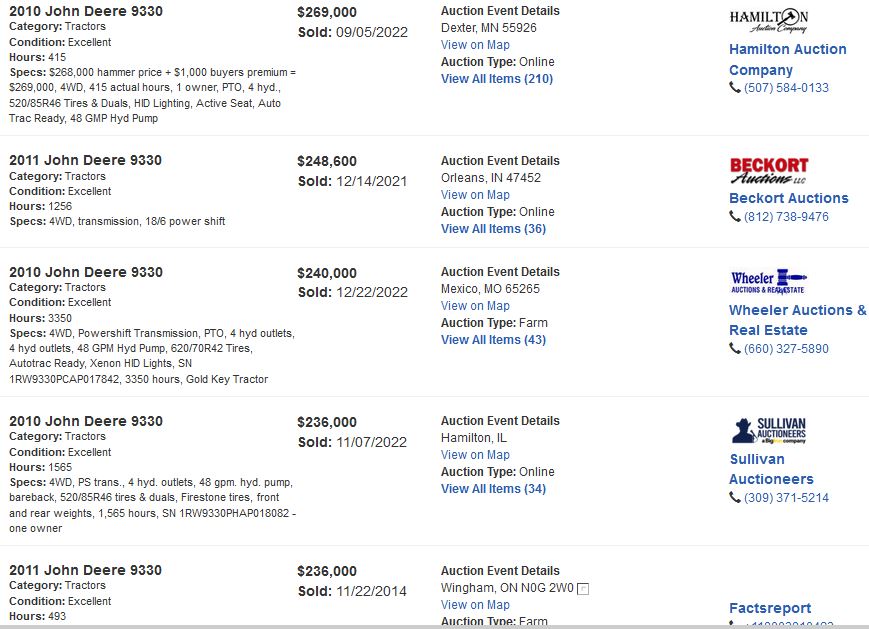
Task: Click phone icon next to (660) 327-5890
Action: [735, 349]
